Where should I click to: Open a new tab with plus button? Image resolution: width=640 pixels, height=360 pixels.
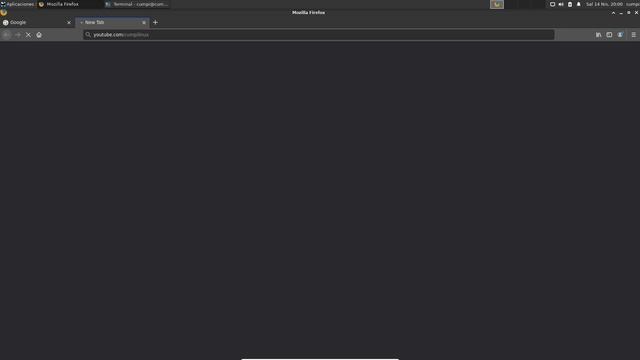coord(155,22)
